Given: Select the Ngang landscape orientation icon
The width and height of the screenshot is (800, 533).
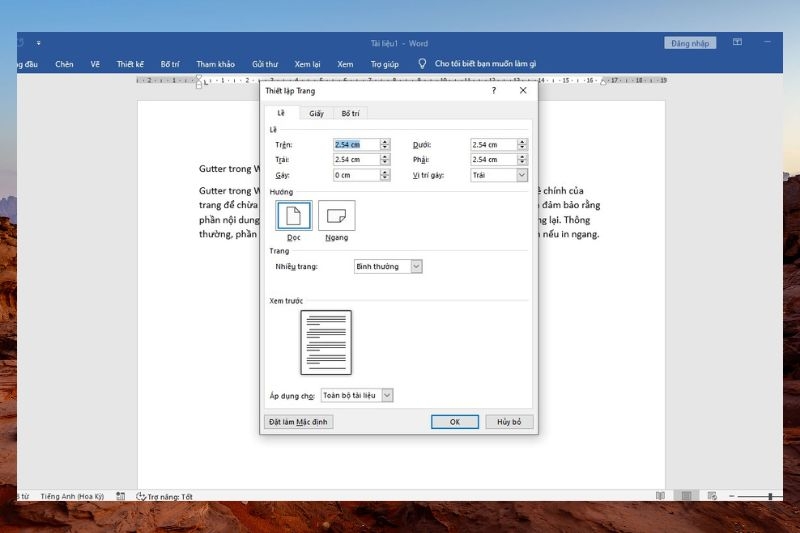Looking at the screenshot, I should click(336, 216).
